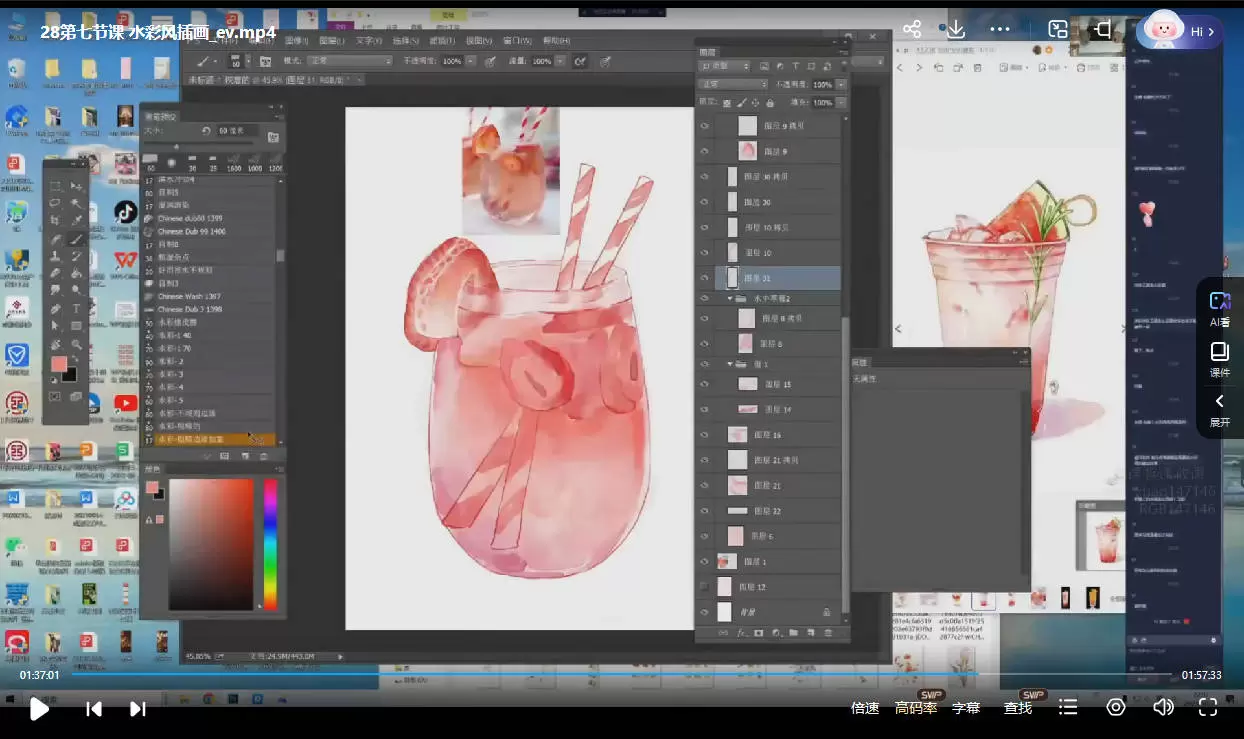The width and height of the screenshot is (1244, 739).
Task: Click the 字幕 subtitles button
Action: [x=966, y=708]
